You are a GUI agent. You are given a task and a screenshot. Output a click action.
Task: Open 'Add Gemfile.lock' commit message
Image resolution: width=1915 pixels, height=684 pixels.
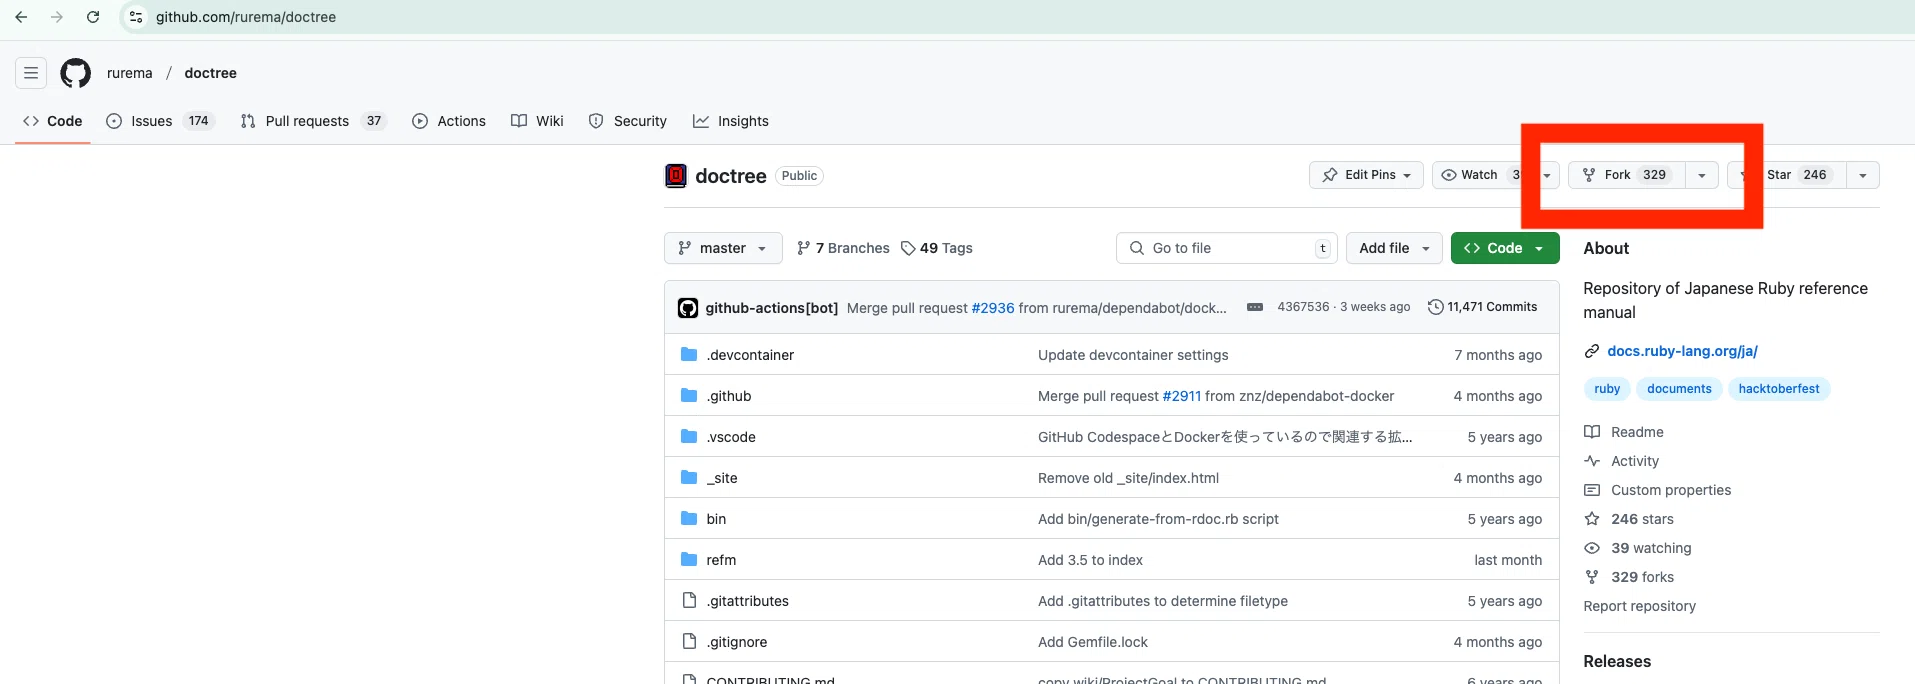coord(1093,642)
